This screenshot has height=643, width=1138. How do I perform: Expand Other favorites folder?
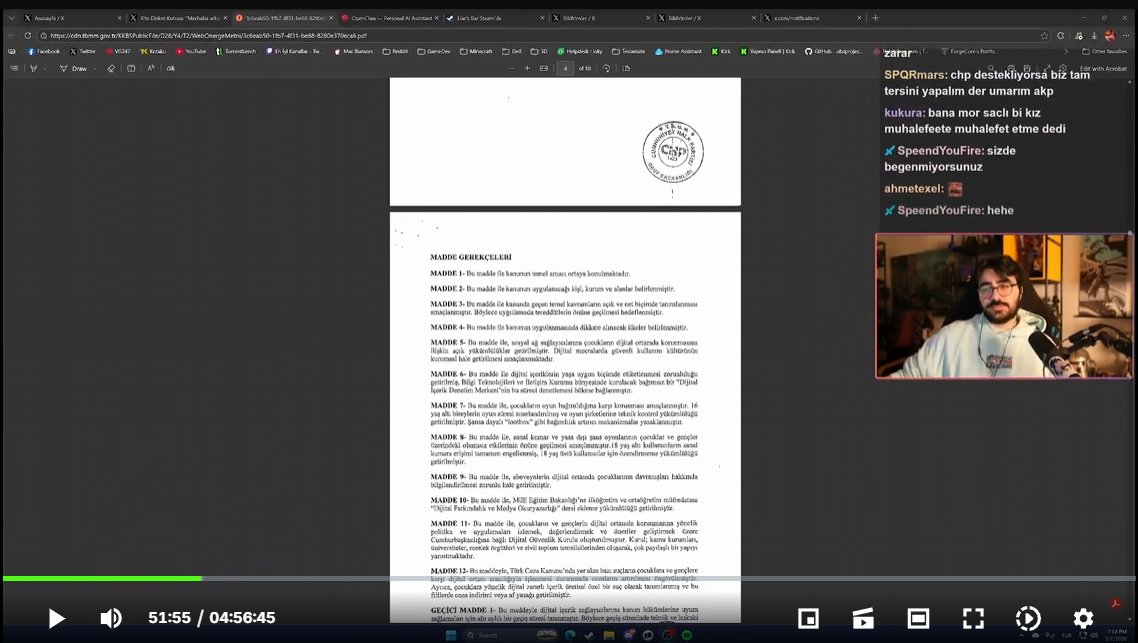[x=1104, y=52]
